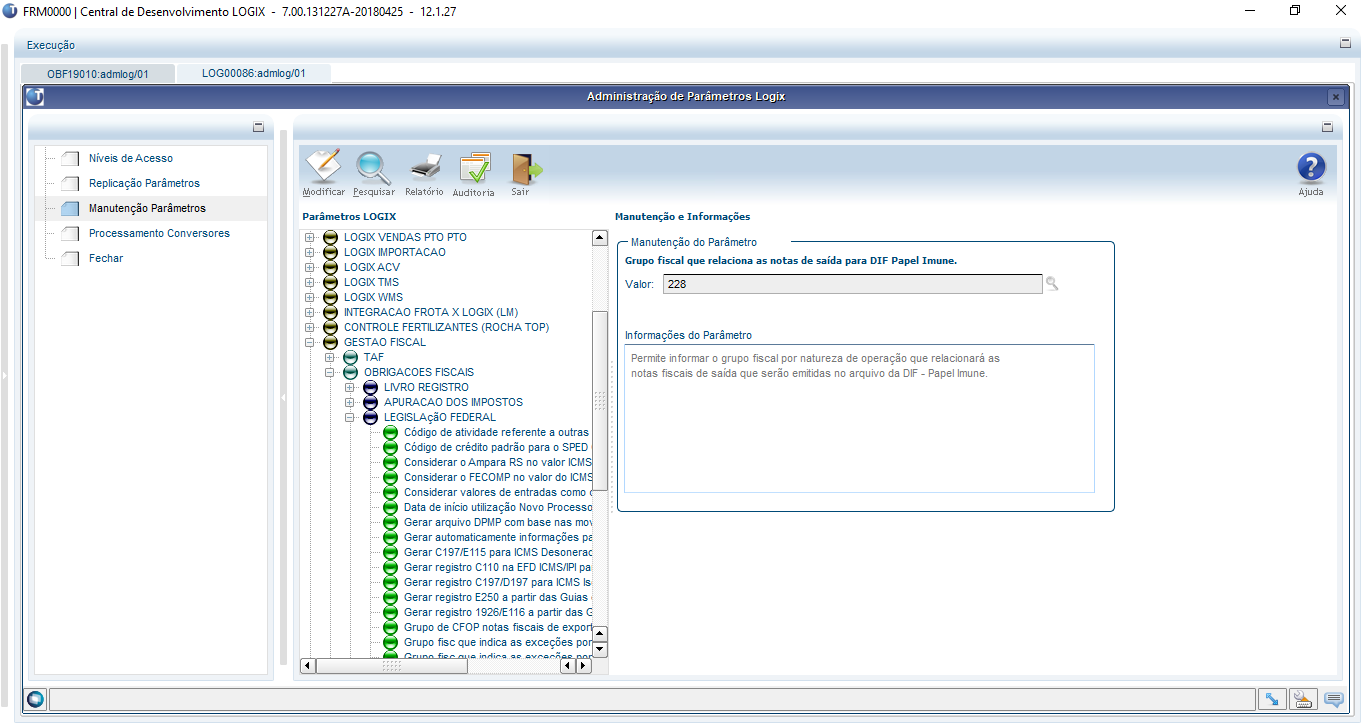Click the OBRIGACOES FISCAIS node icon
Screen dimensions: 1366x728
pos(350,372)
